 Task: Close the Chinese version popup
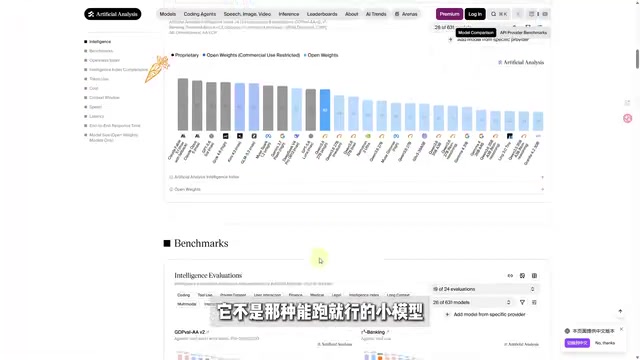tap(621, 329)
